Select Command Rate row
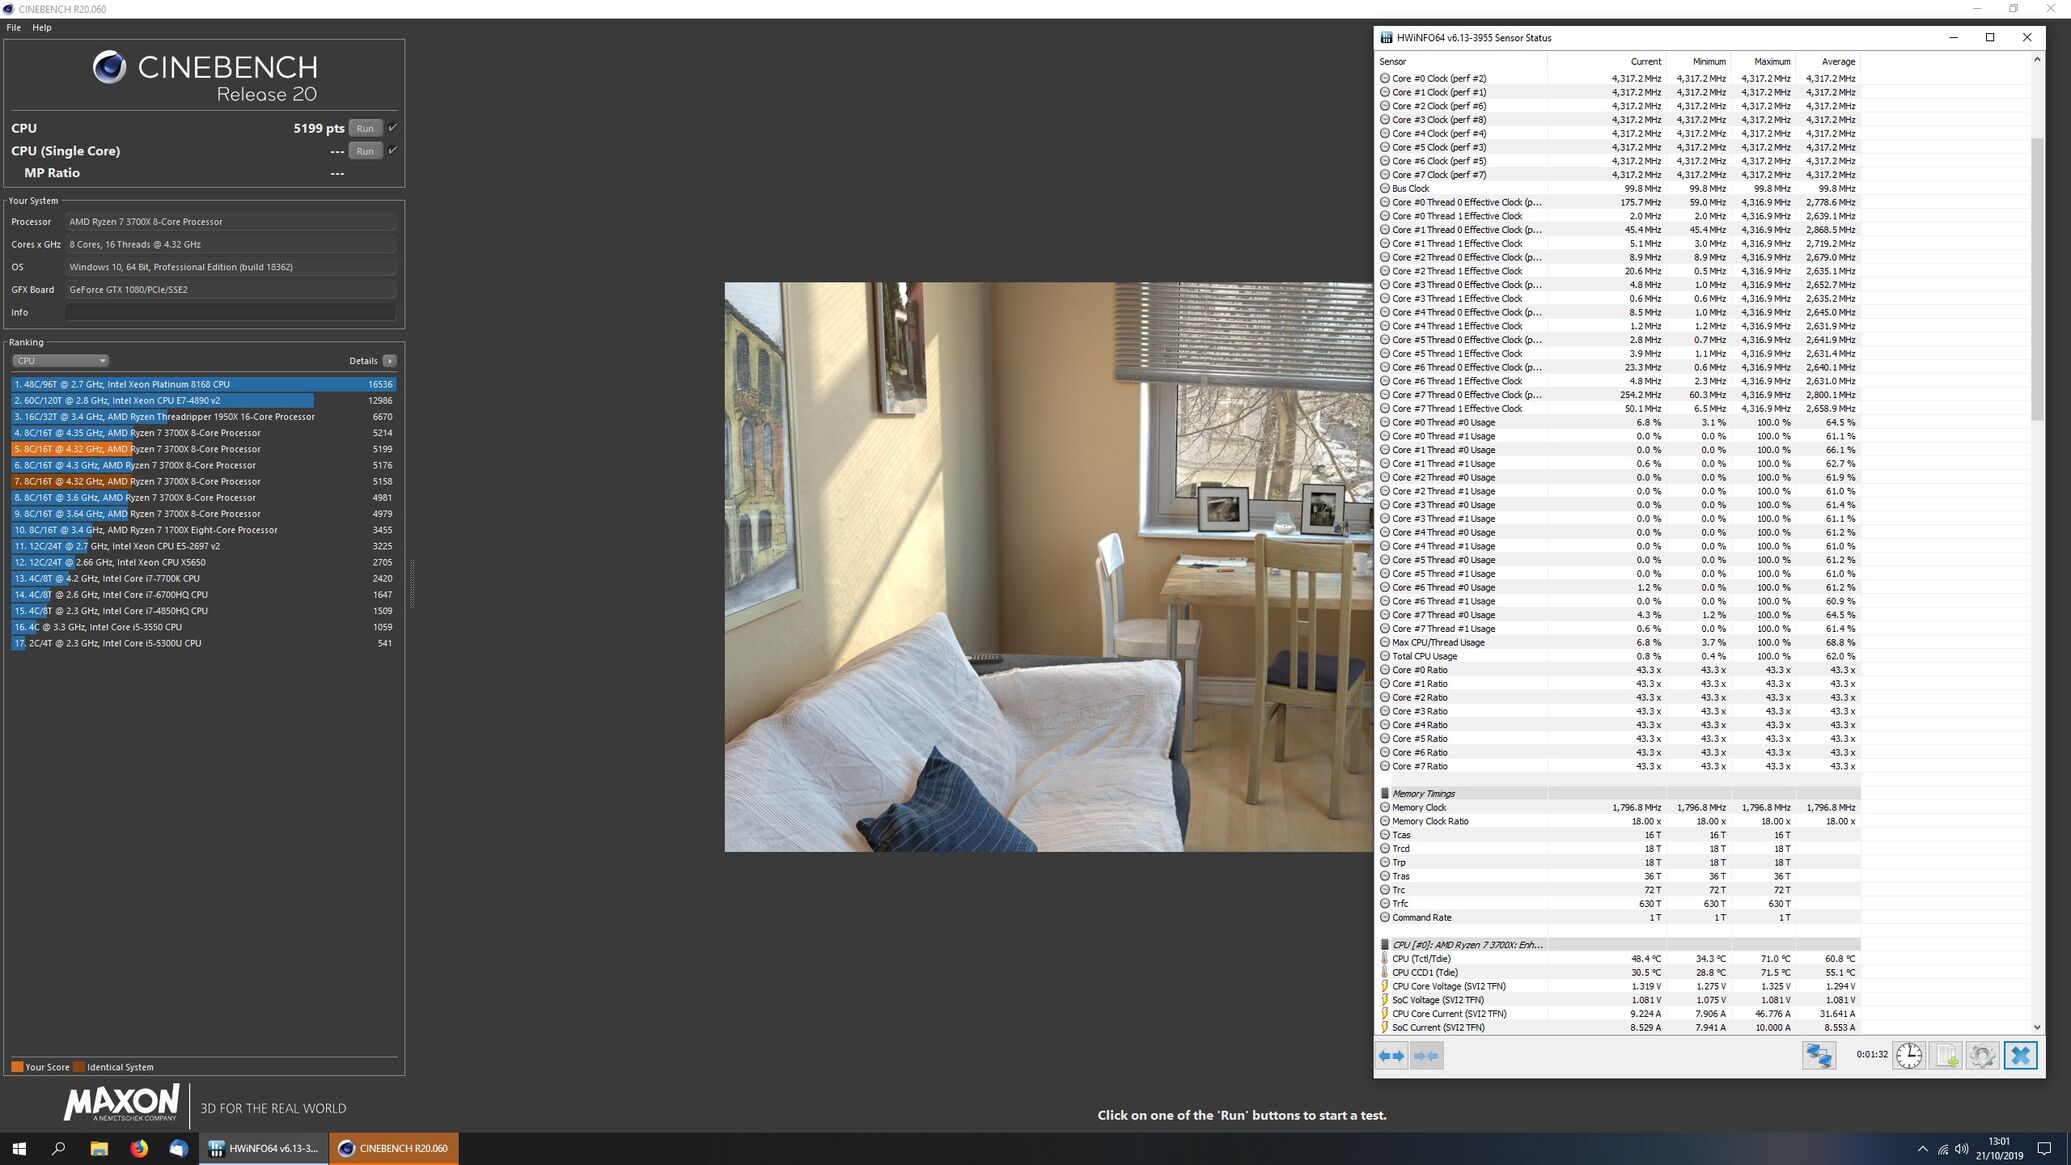The width and height of the screenshot is (2071, 1165). [1618, 918]
